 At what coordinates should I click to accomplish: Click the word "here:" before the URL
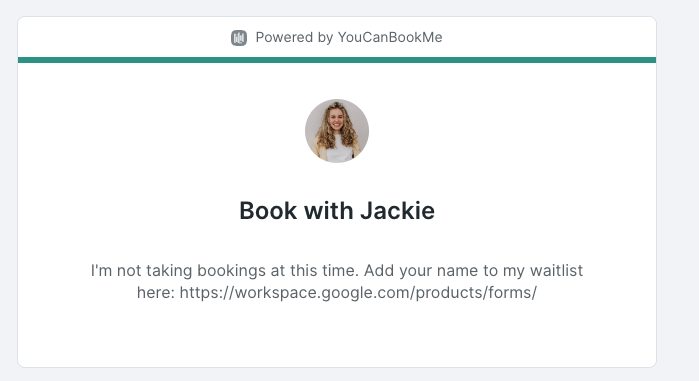tap(156, 293)
